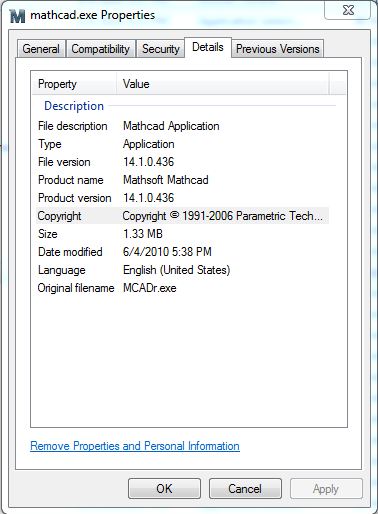
Task: Click the 6/4/2010 5:38 PM value
Action: pyautogui.click(x=167, y=252)
